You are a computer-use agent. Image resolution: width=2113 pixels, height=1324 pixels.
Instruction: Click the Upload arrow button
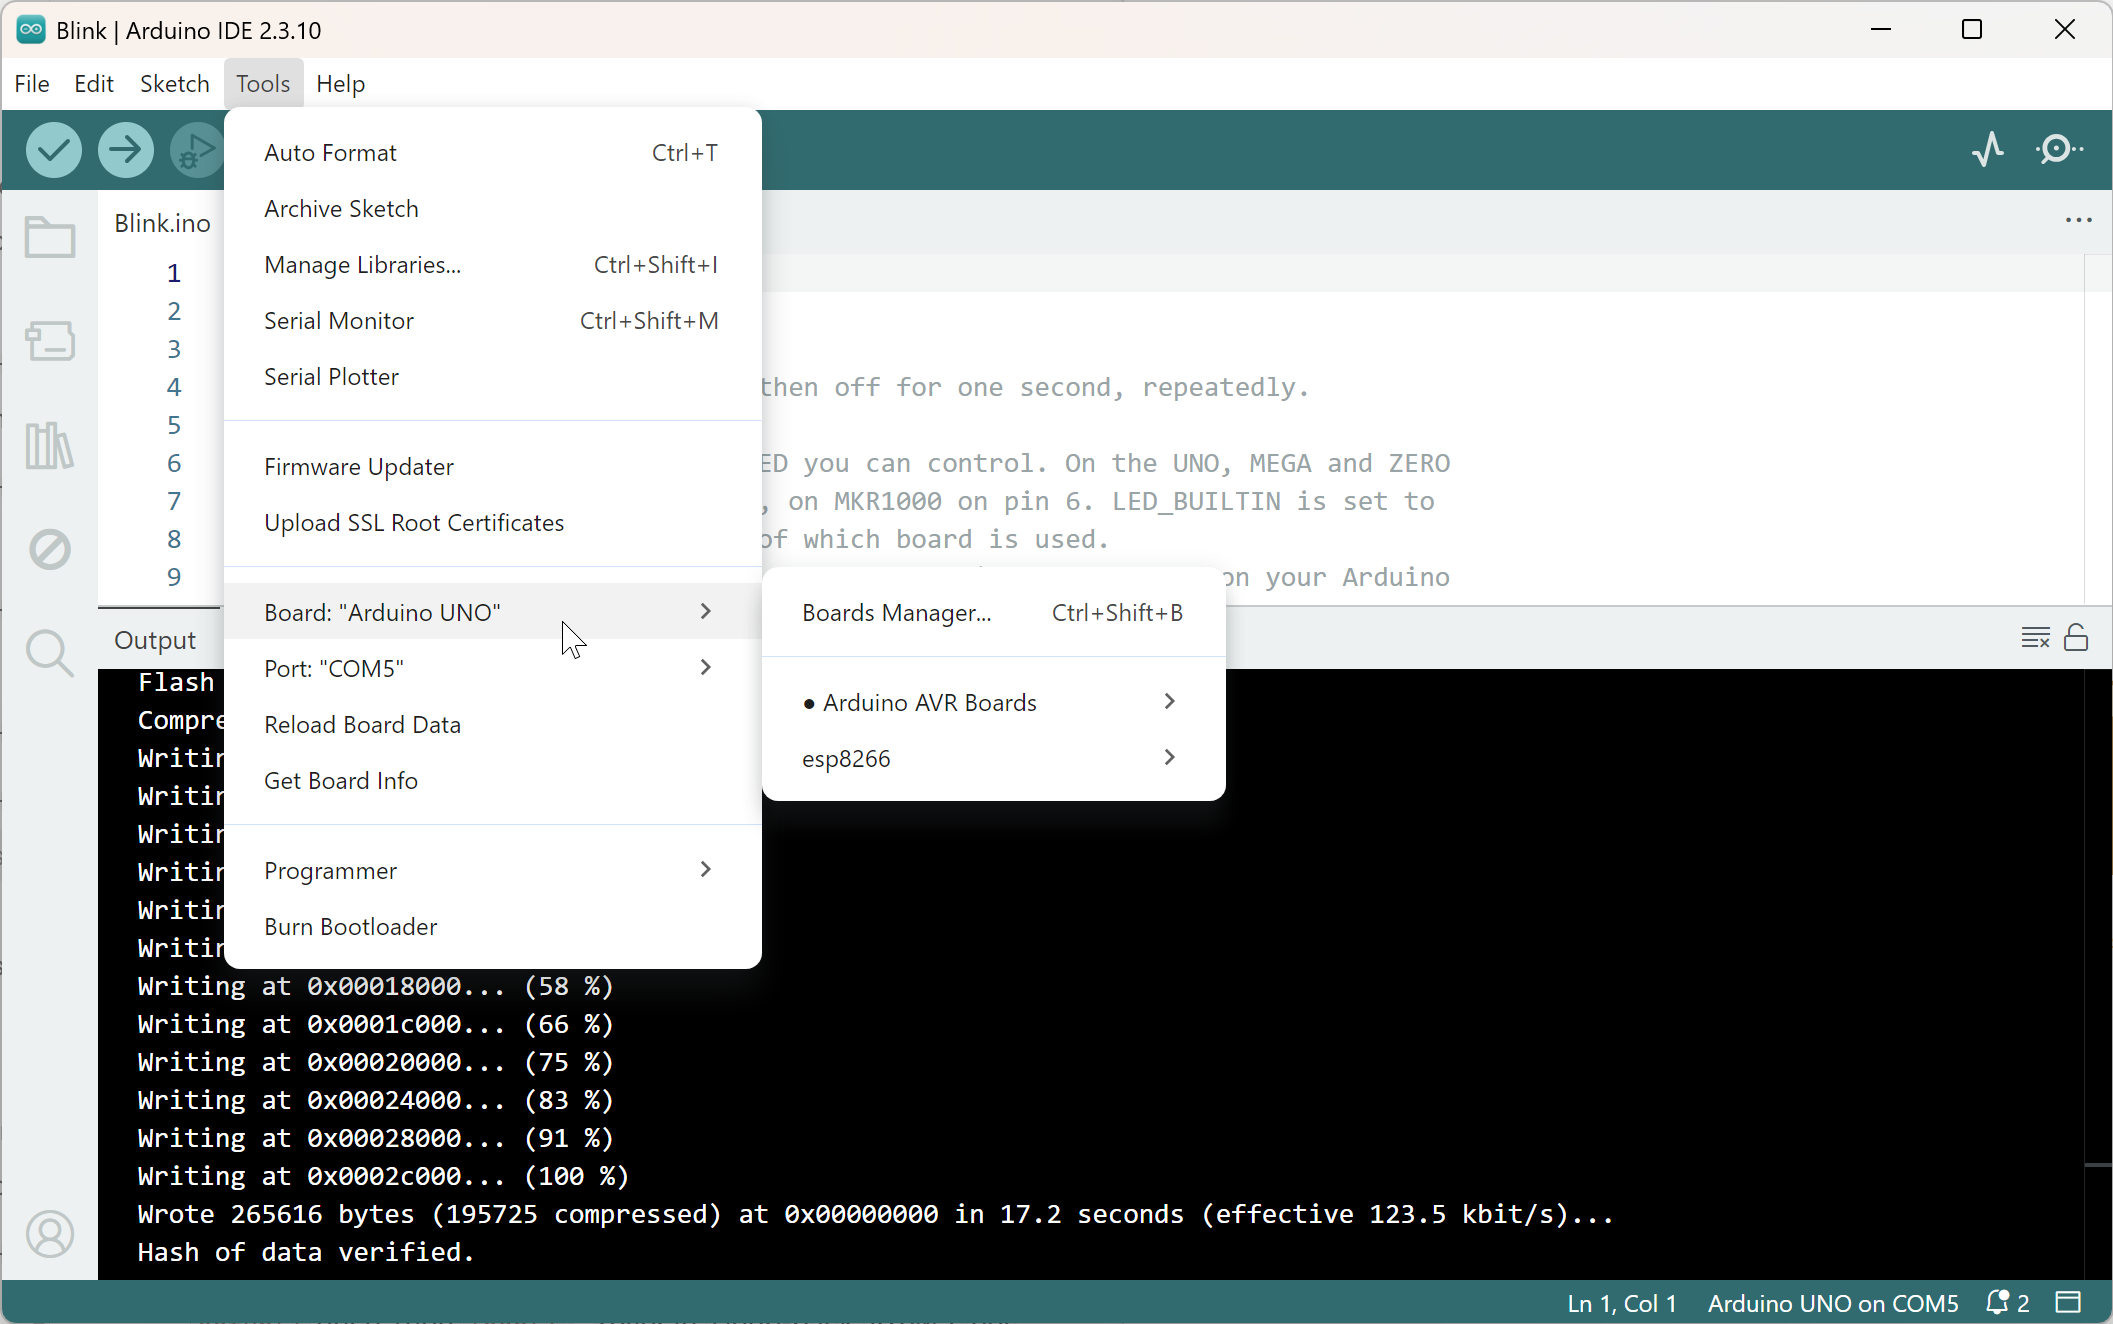[x=126, y=150]
